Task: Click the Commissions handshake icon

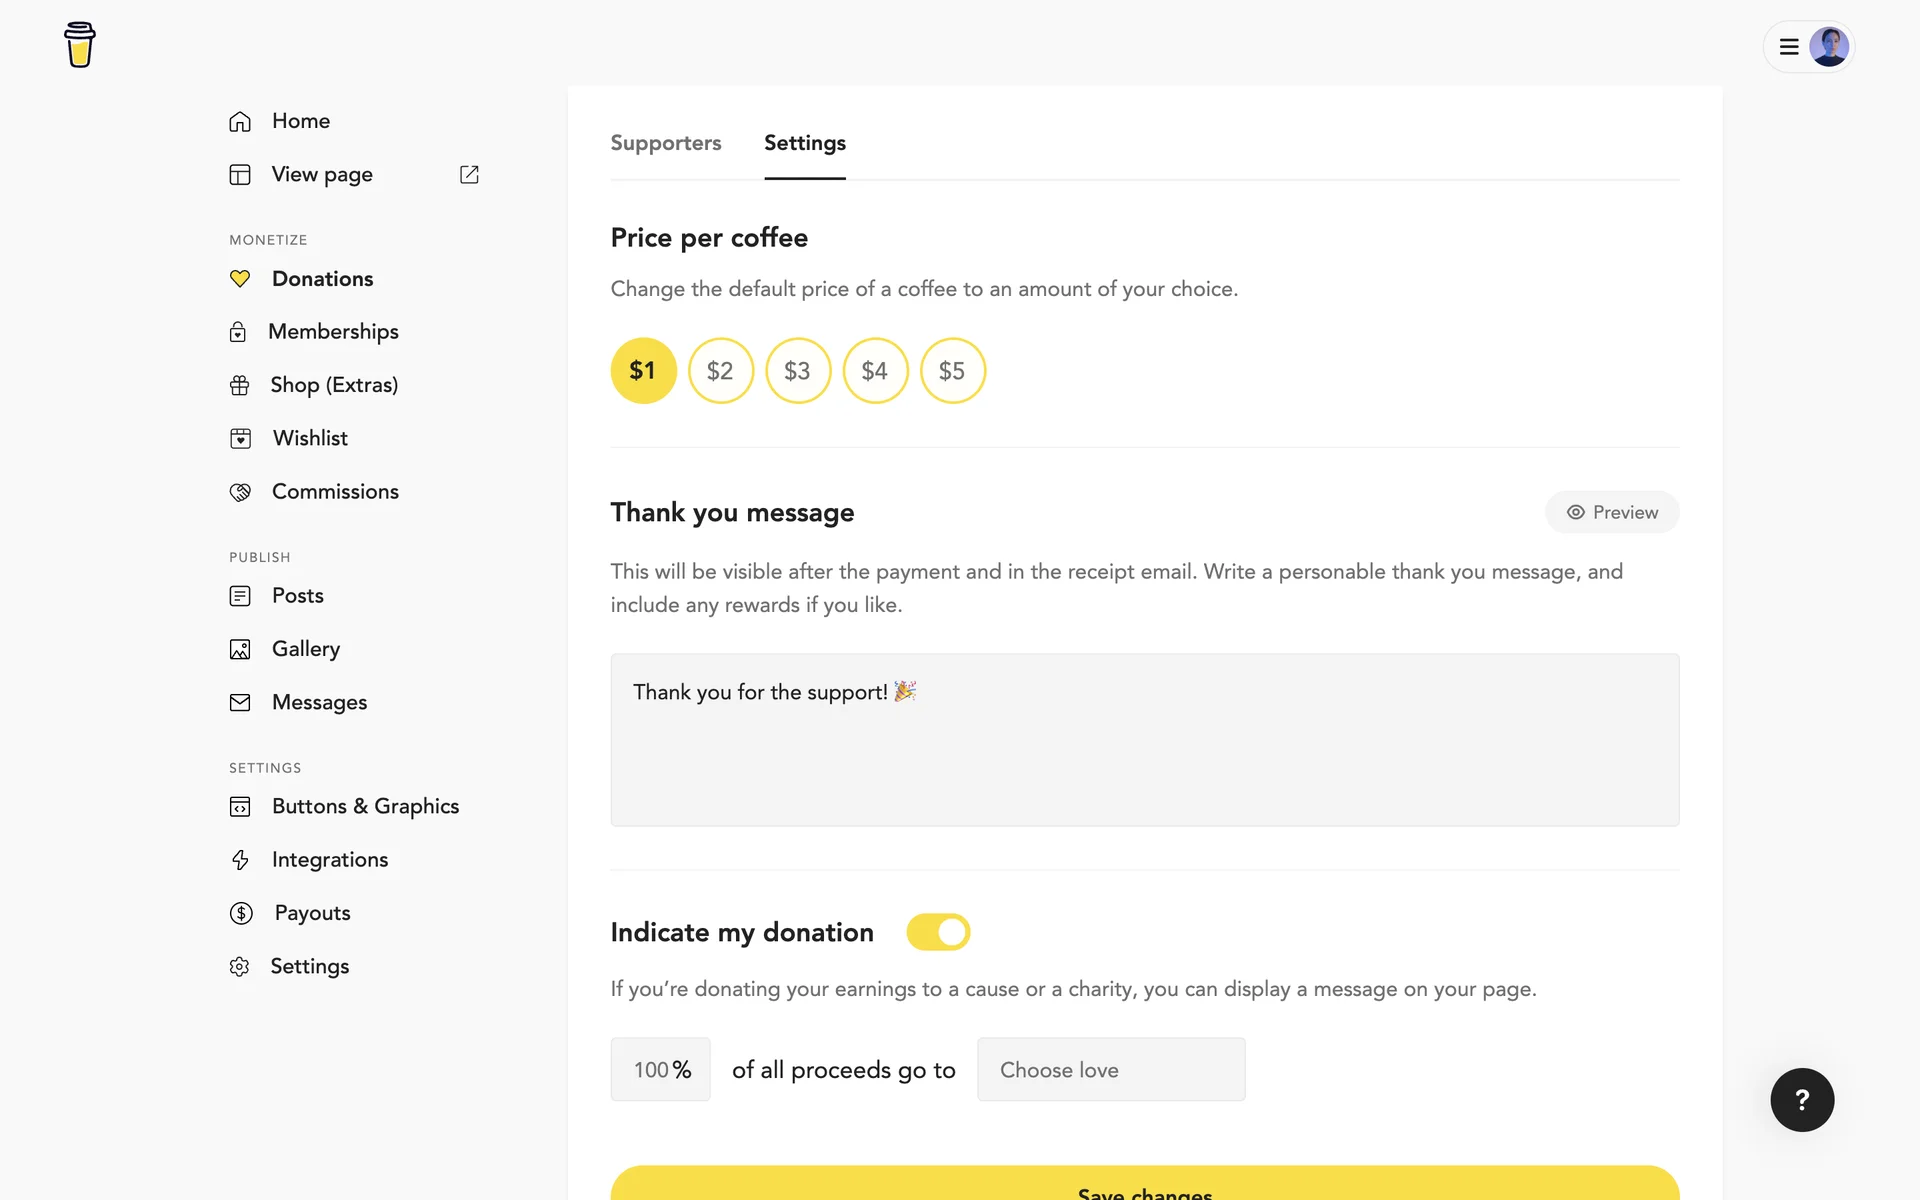Action: [240, 492]
